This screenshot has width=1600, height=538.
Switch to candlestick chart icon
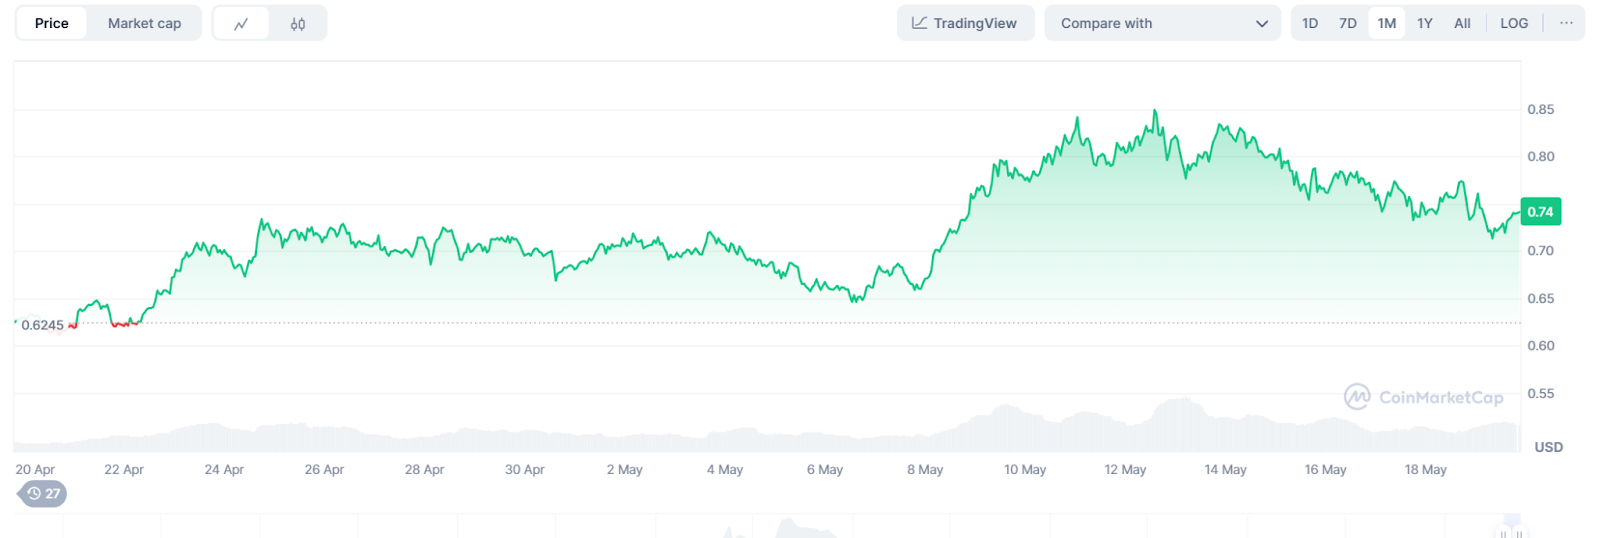(x=298, y=24)
